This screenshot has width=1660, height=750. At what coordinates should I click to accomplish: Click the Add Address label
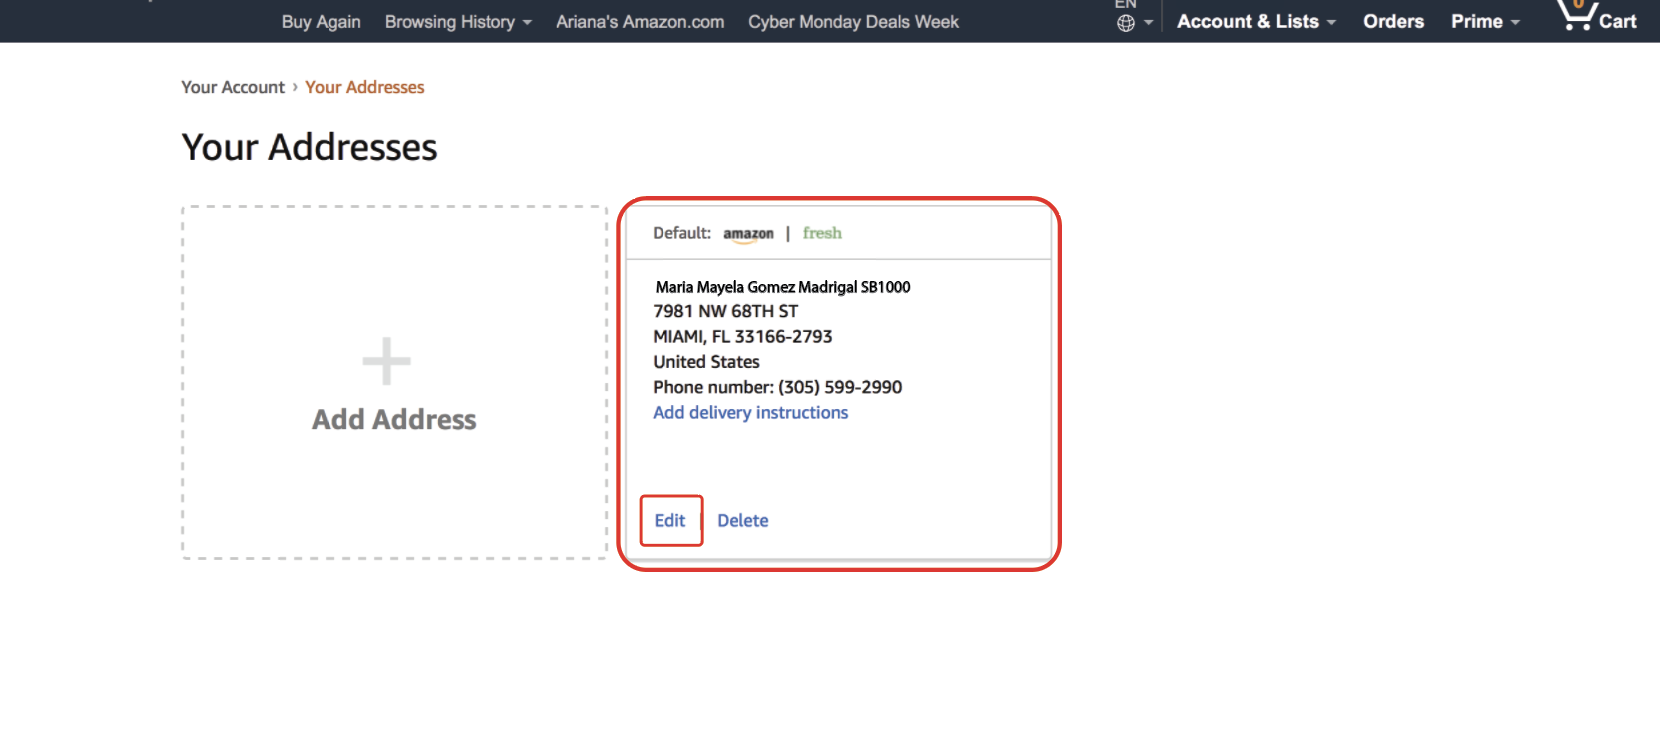(394, 419)
